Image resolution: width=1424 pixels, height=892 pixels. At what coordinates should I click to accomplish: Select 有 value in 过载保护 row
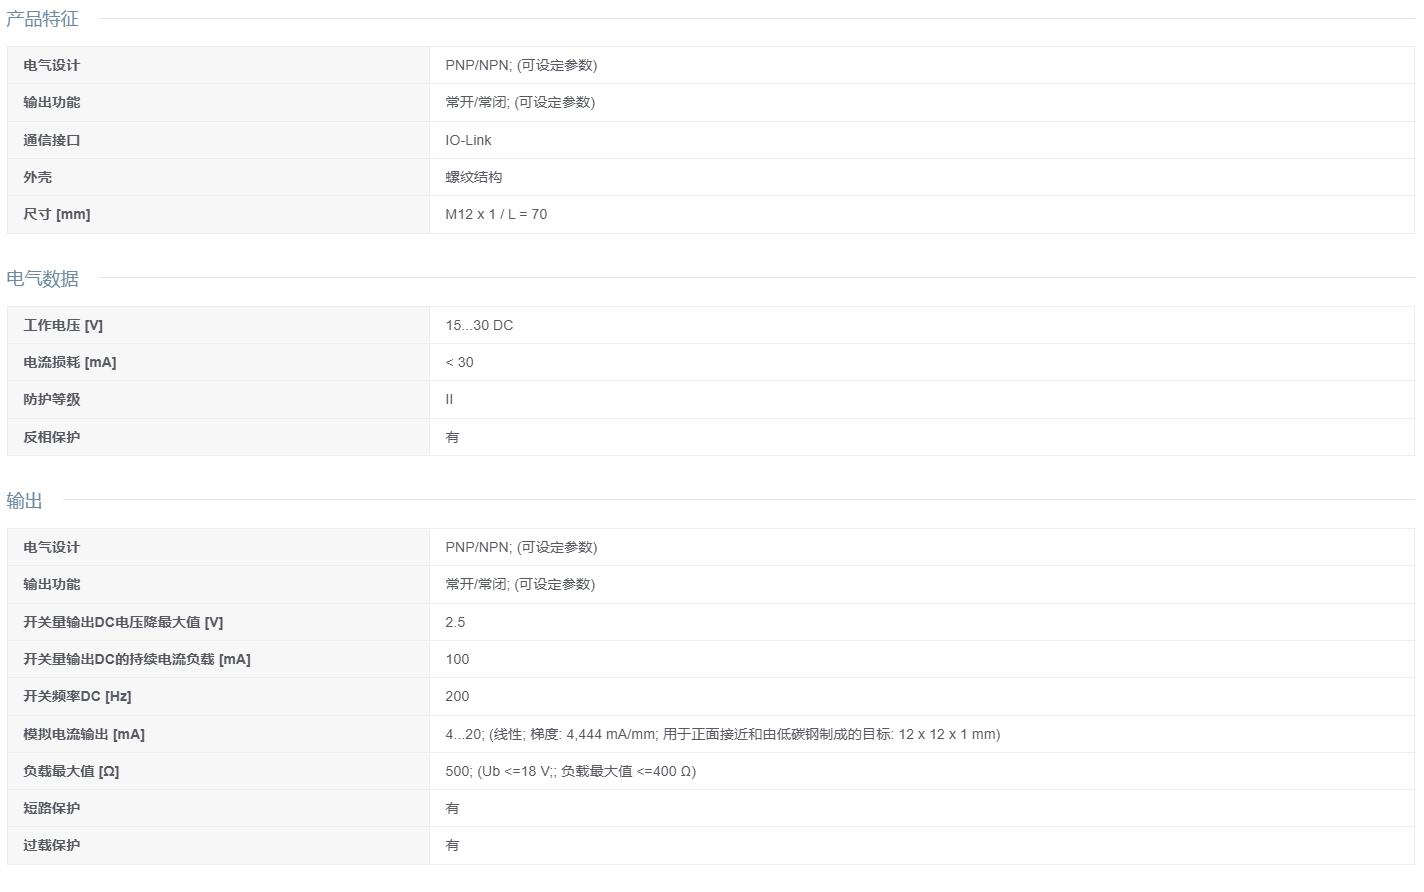[x=452, y=845]
